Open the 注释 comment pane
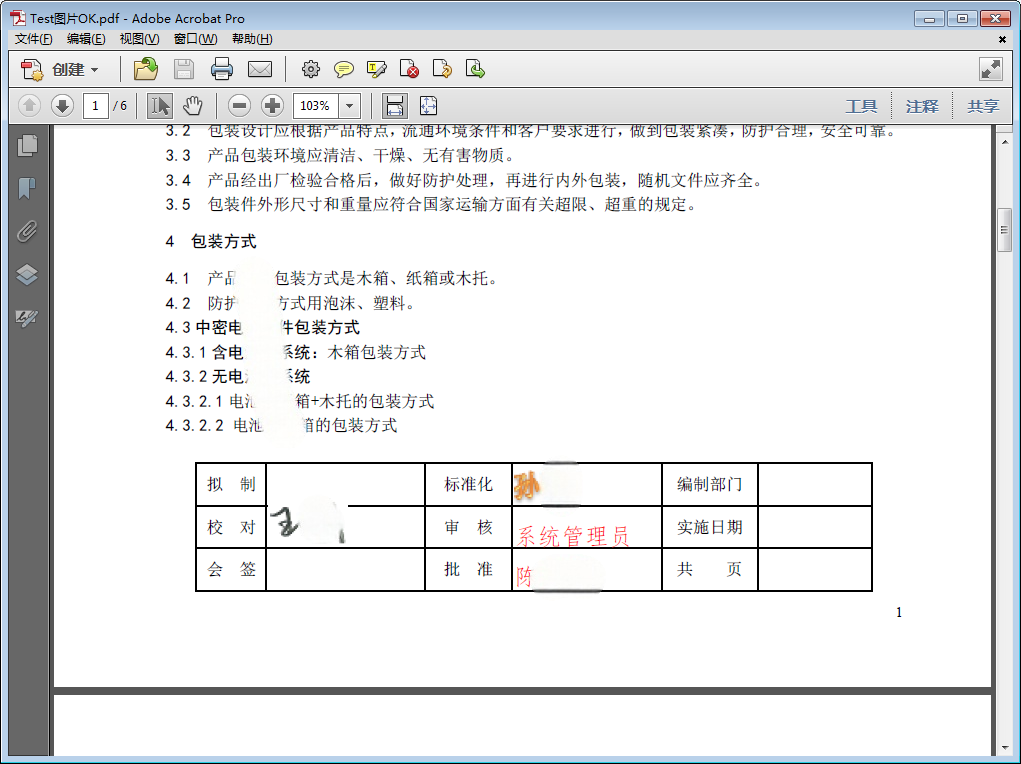 [921, 106]
